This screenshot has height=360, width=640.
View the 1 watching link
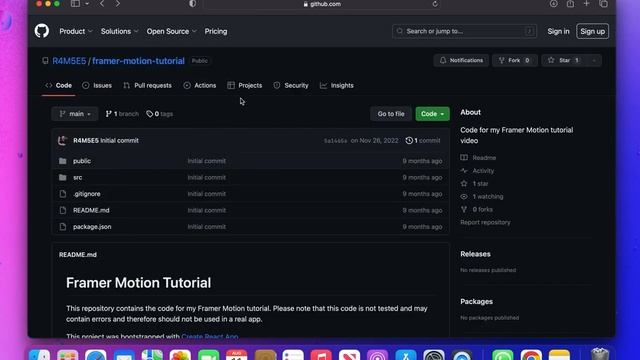coord(482,196)
